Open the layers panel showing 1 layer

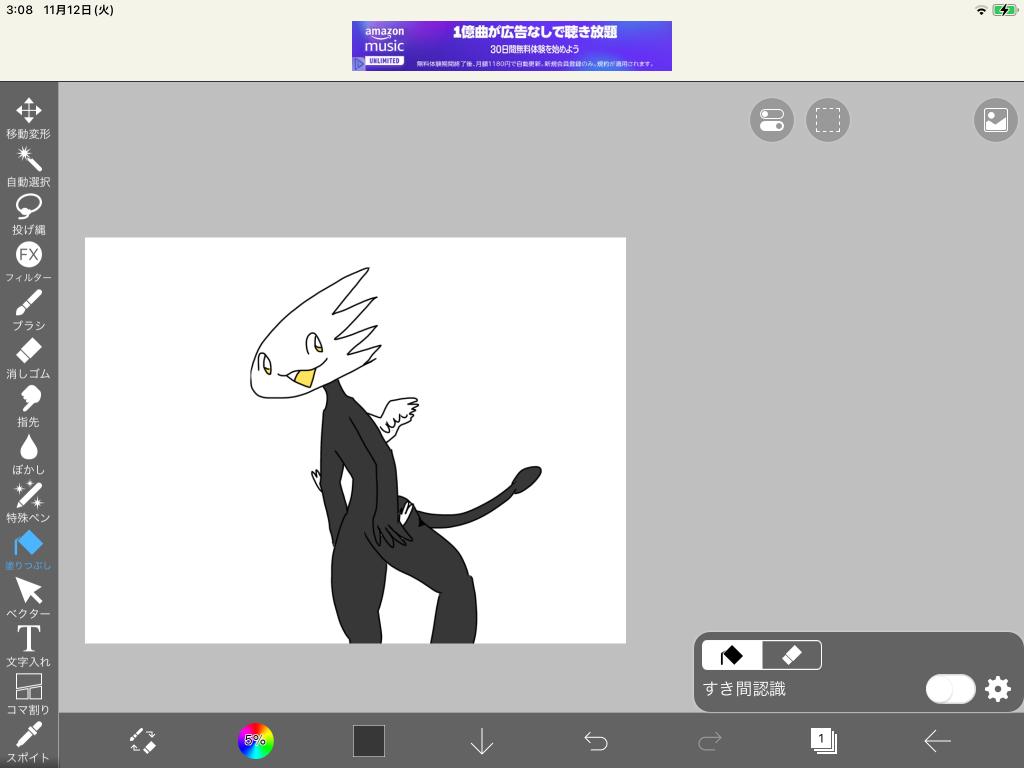[x=823, y=741]
